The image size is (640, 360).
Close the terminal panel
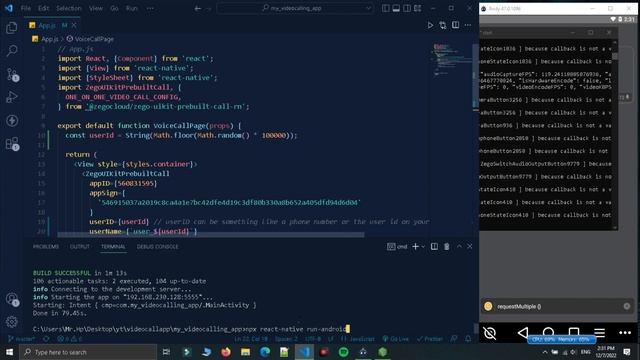click(x=470, y=247)
